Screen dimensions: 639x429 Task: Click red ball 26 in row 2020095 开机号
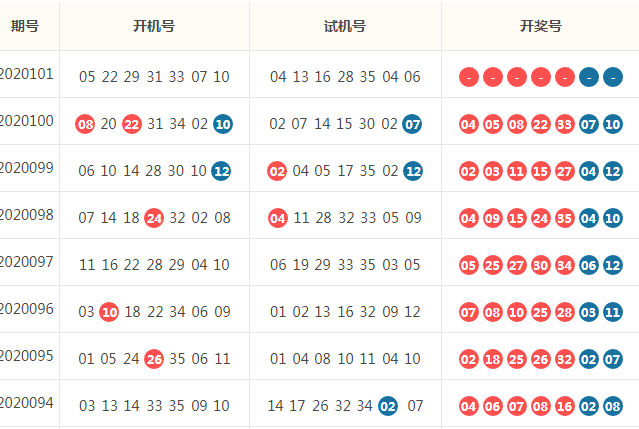[154, 359]
